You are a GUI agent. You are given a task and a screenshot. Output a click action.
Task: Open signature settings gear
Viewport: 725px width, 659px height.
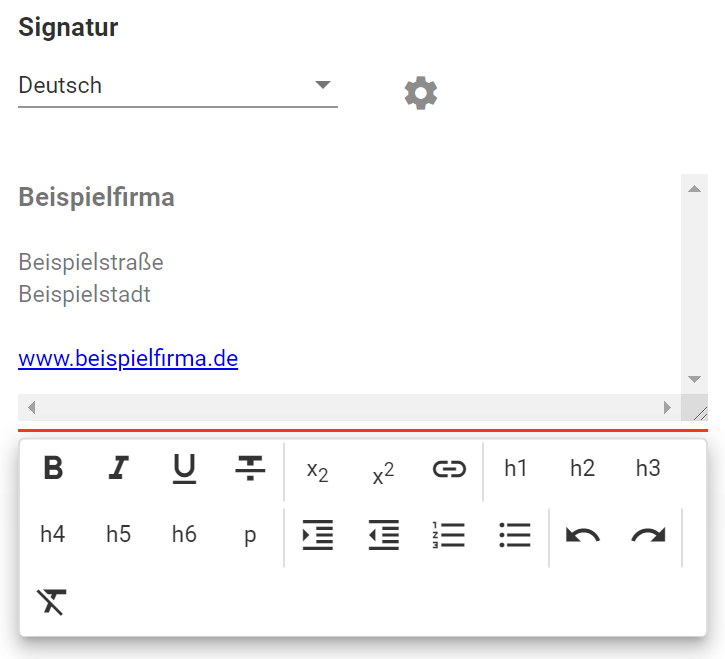coord(421,93)
